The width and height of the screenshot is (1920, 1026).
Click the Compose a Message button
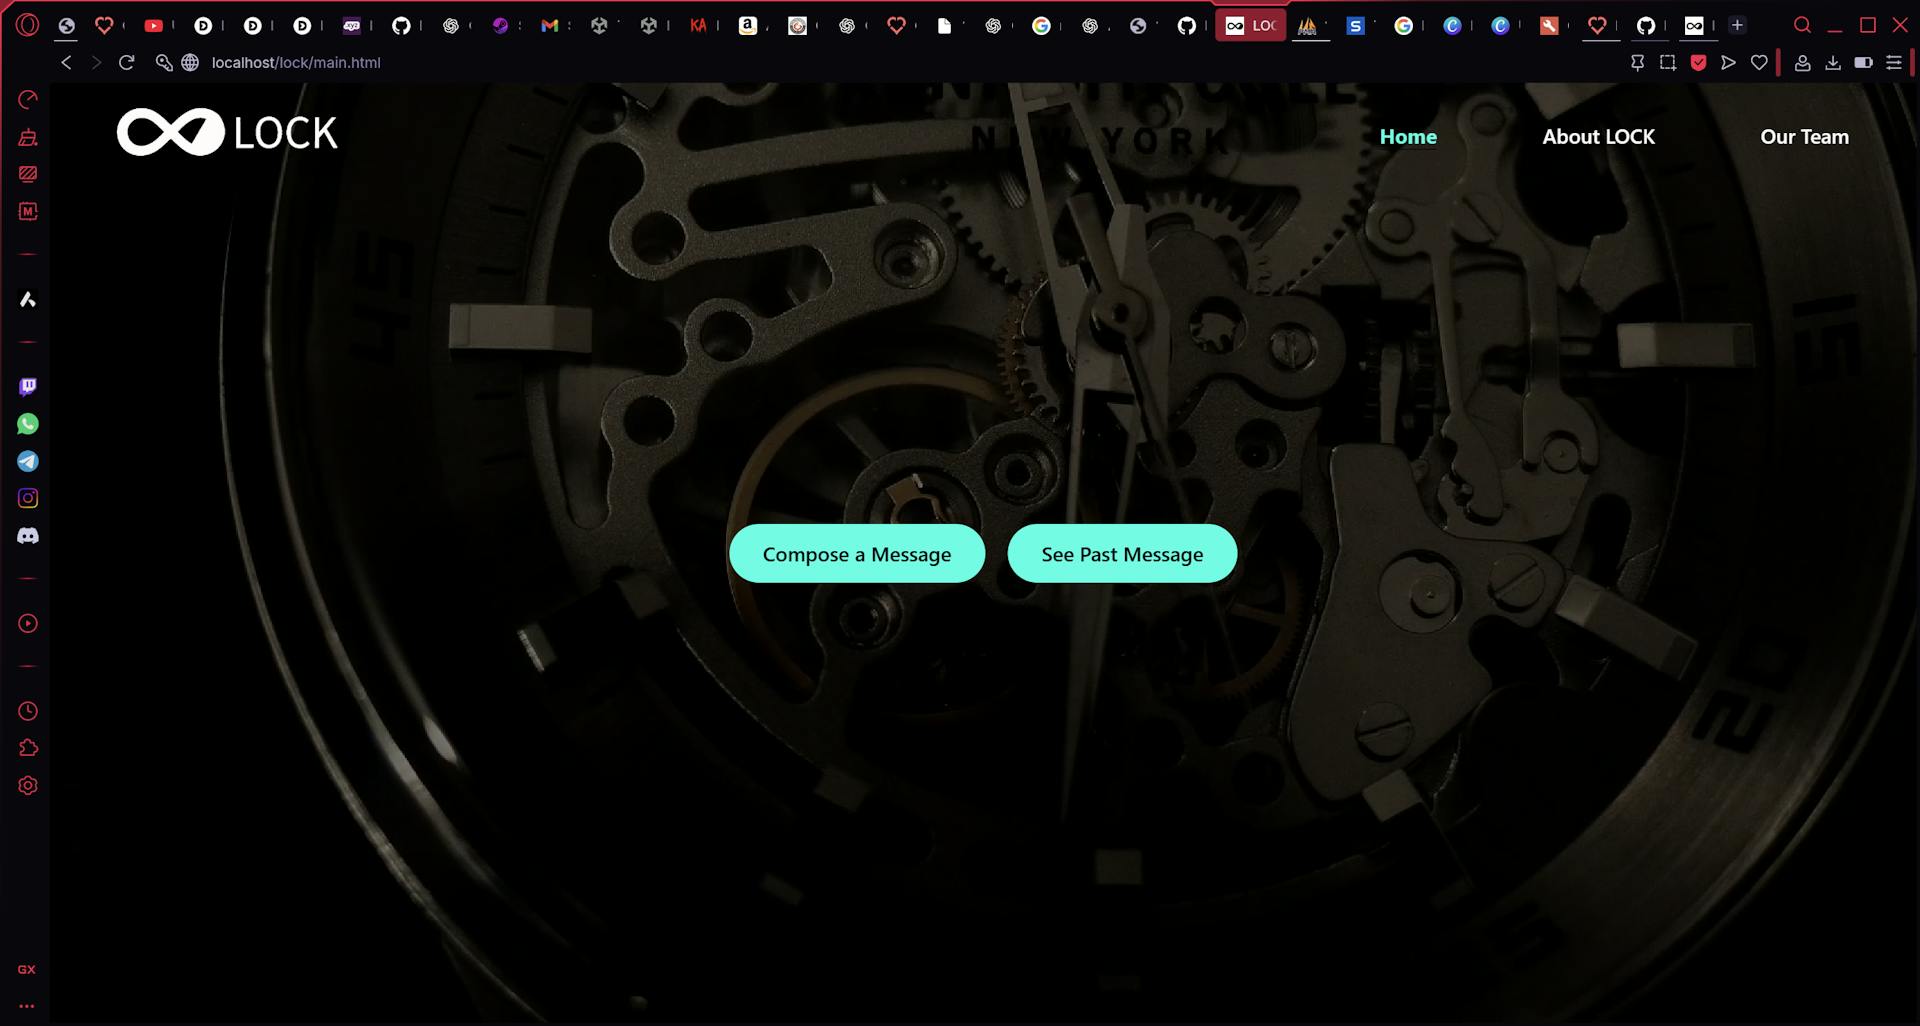click(857, 554)
